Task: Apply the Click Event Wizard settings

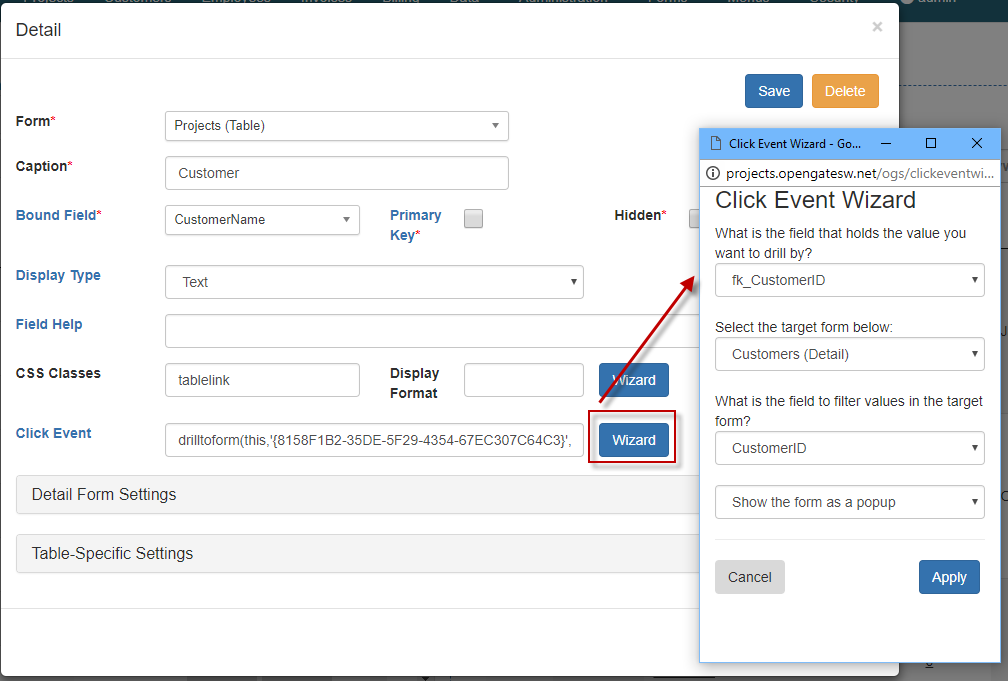Action: click(949, 577)
